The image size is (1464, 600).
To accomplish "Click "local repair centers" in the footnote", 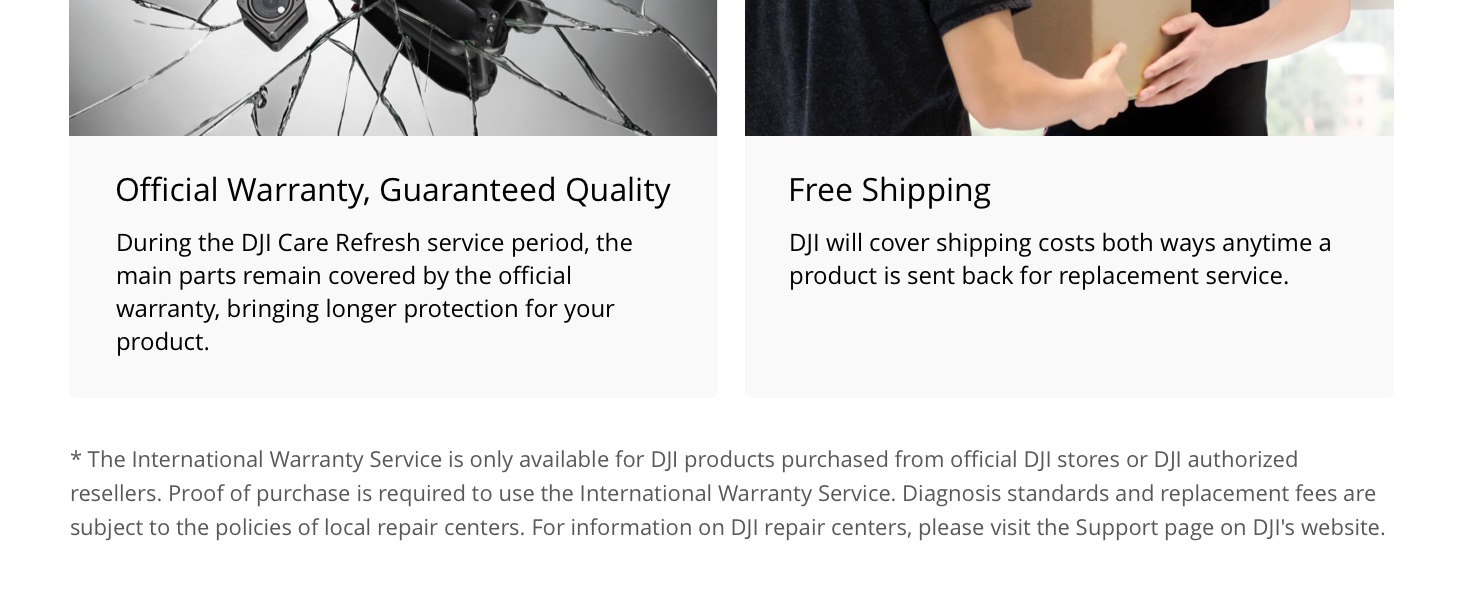I will pyautogui.click(x=424, y=528).
